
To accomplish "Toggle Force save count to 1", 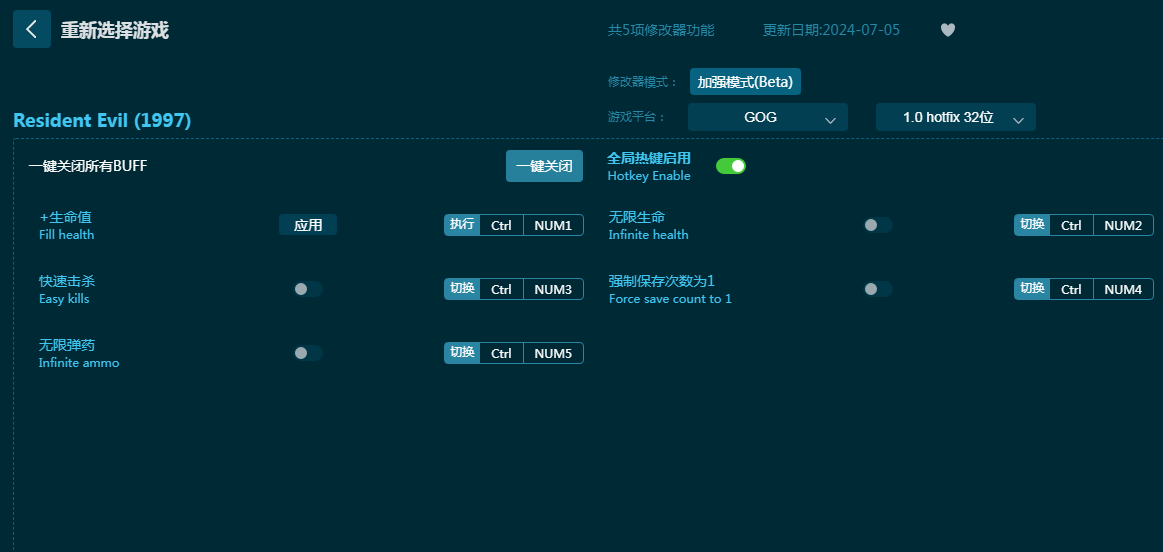I will pos(878,289).
